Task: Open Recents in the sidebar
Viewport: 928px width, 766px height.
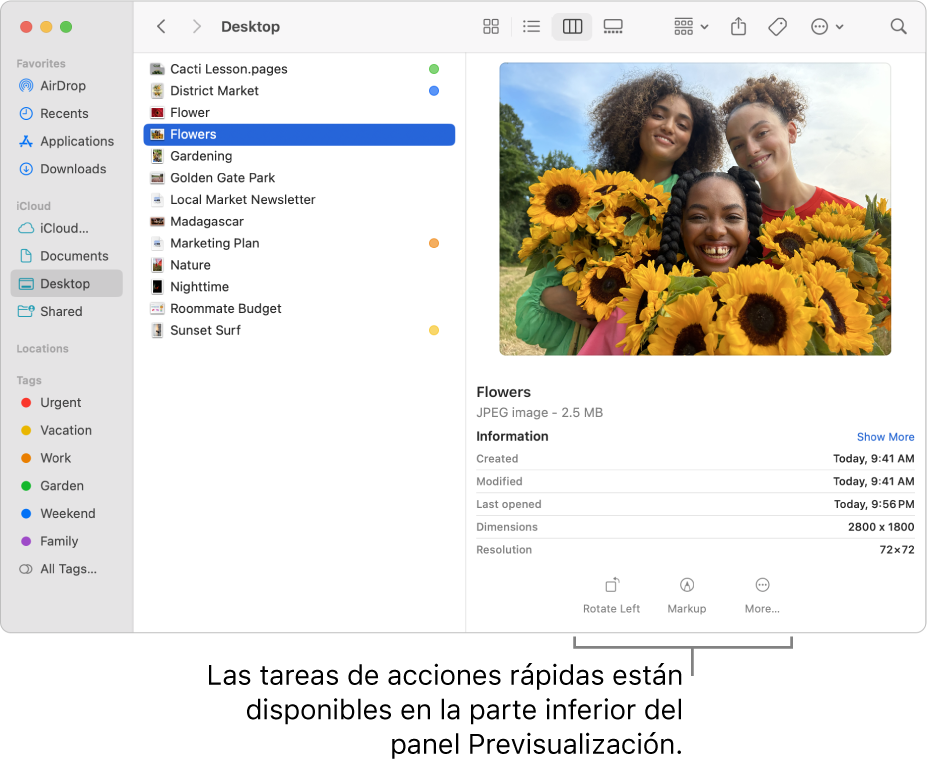Action: point(64,114)
